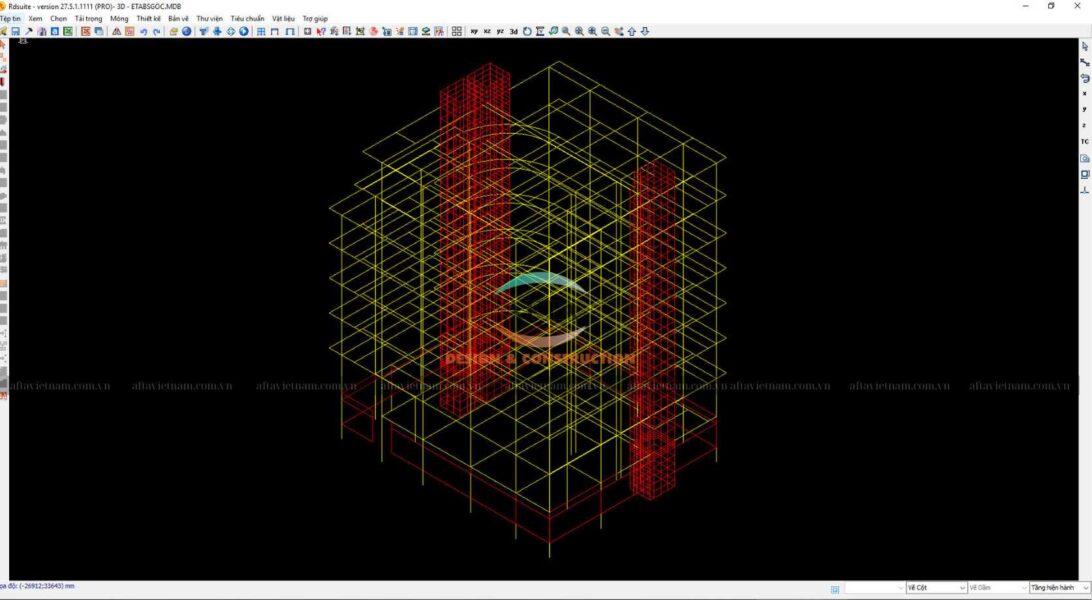Click the empty combo box in status bar

pos(874,588)
